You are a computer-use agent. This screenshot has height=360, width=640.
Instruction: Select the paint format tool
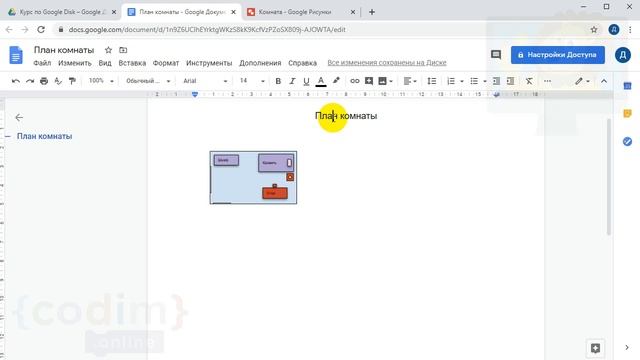(72, 81)
